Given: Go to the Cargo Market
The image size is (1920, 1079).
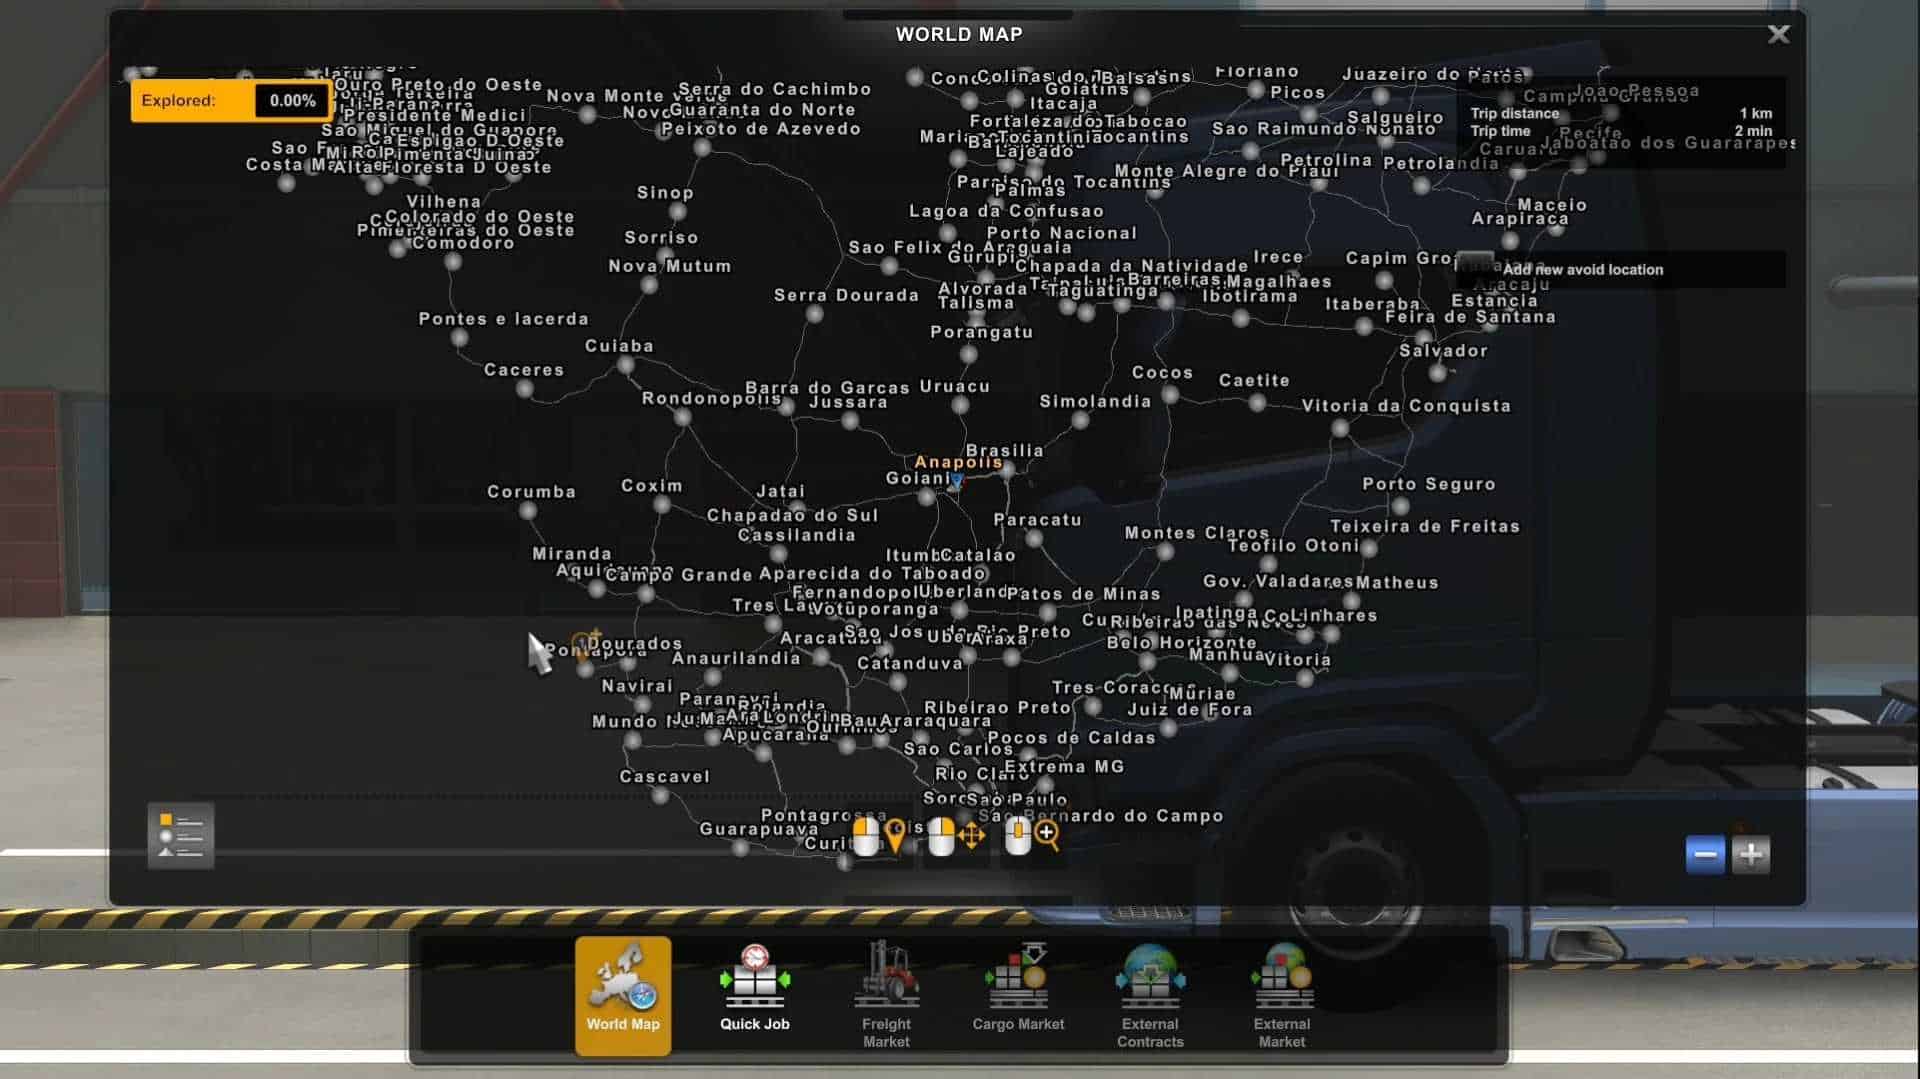Looking at the screenshot, I should click(1018, 993).
